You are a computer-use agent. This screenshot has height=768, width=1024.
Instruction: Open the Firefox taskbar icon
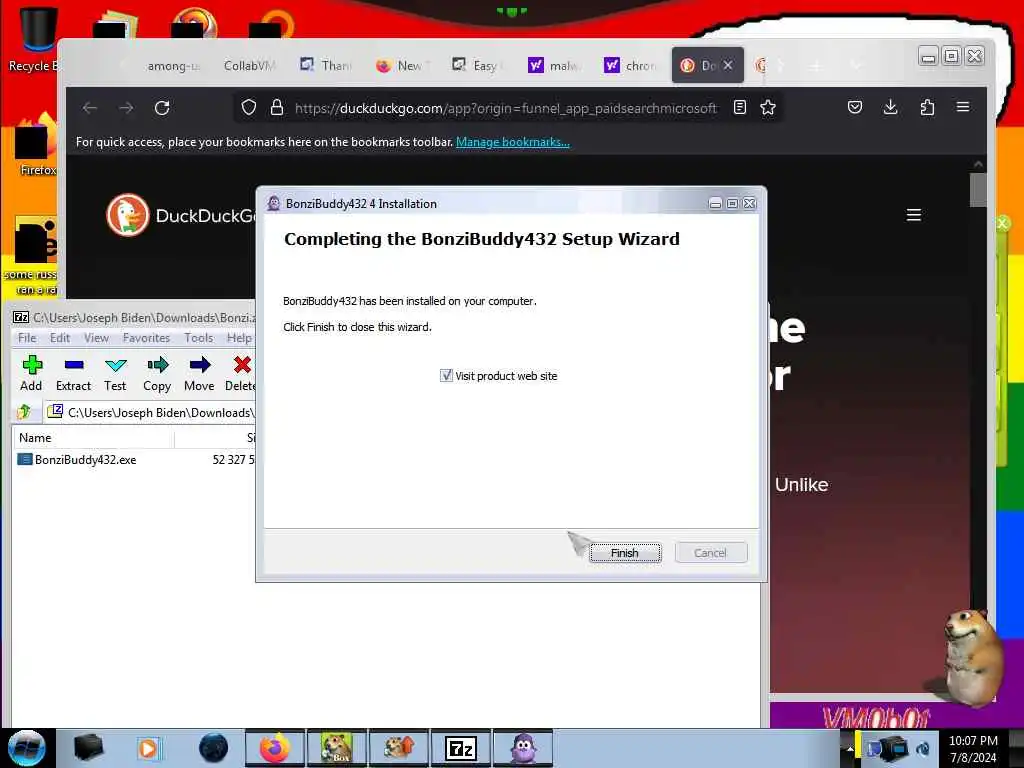coord(275,748)
